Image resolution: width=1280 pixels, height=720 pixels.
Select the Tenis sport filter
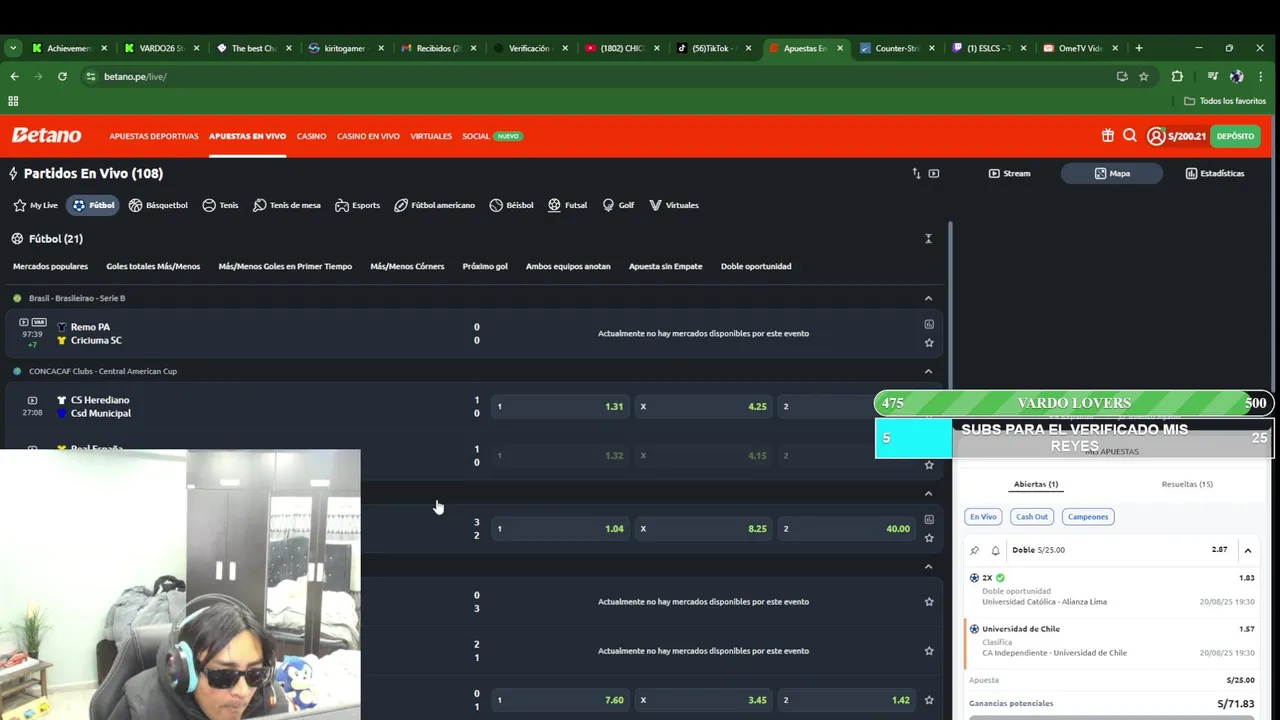(220, 205)
